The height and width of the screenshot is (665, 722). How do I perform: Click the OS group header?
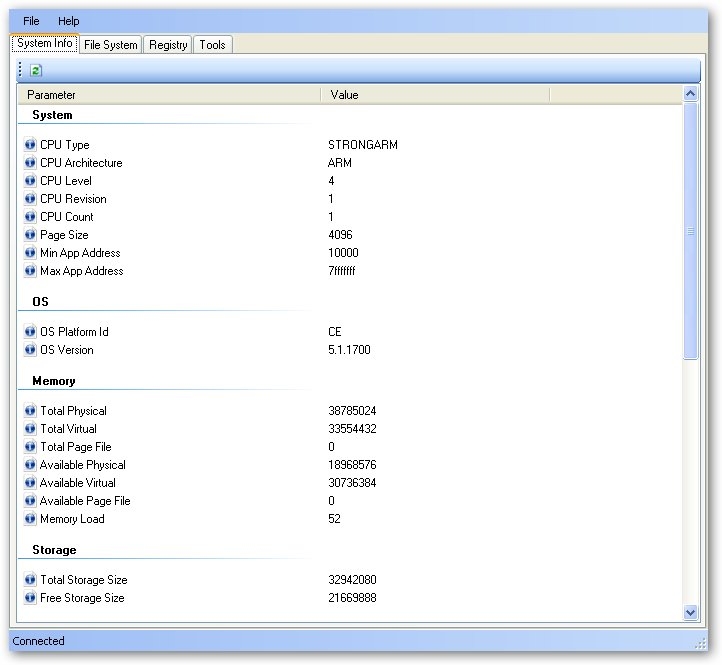pos(40,302)
